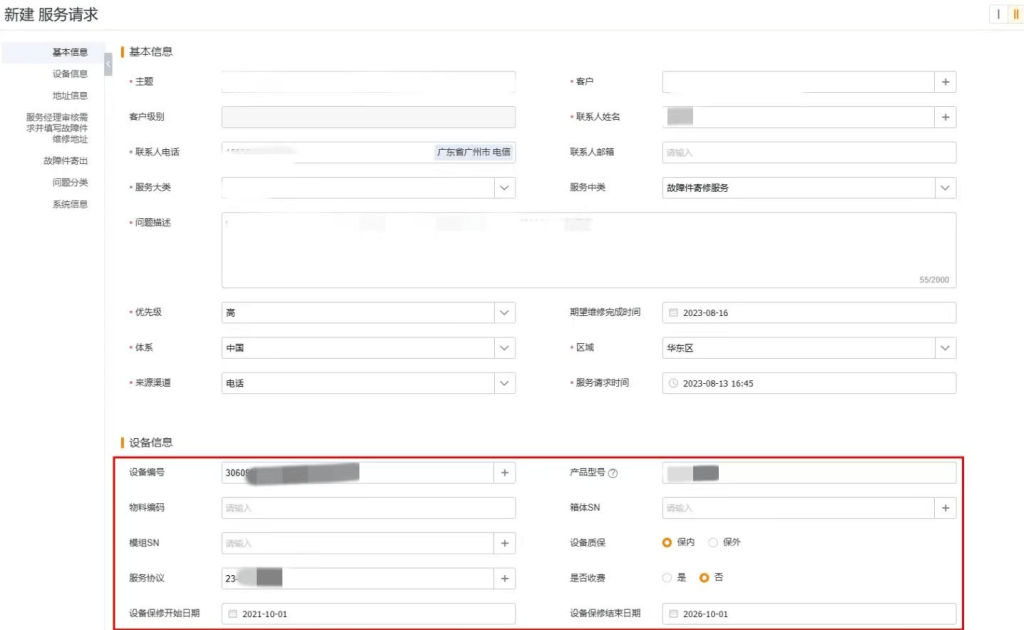This screenshot has height=630, width=1024.
Task: Jump to 问题分类 section in sidebar
Action: click(x=70, y=182)
